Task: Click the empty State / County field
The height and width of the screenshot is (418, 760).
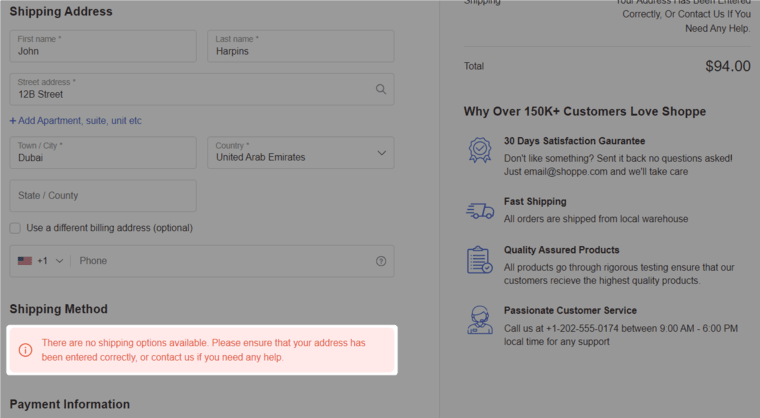Action: click(103, 196)
